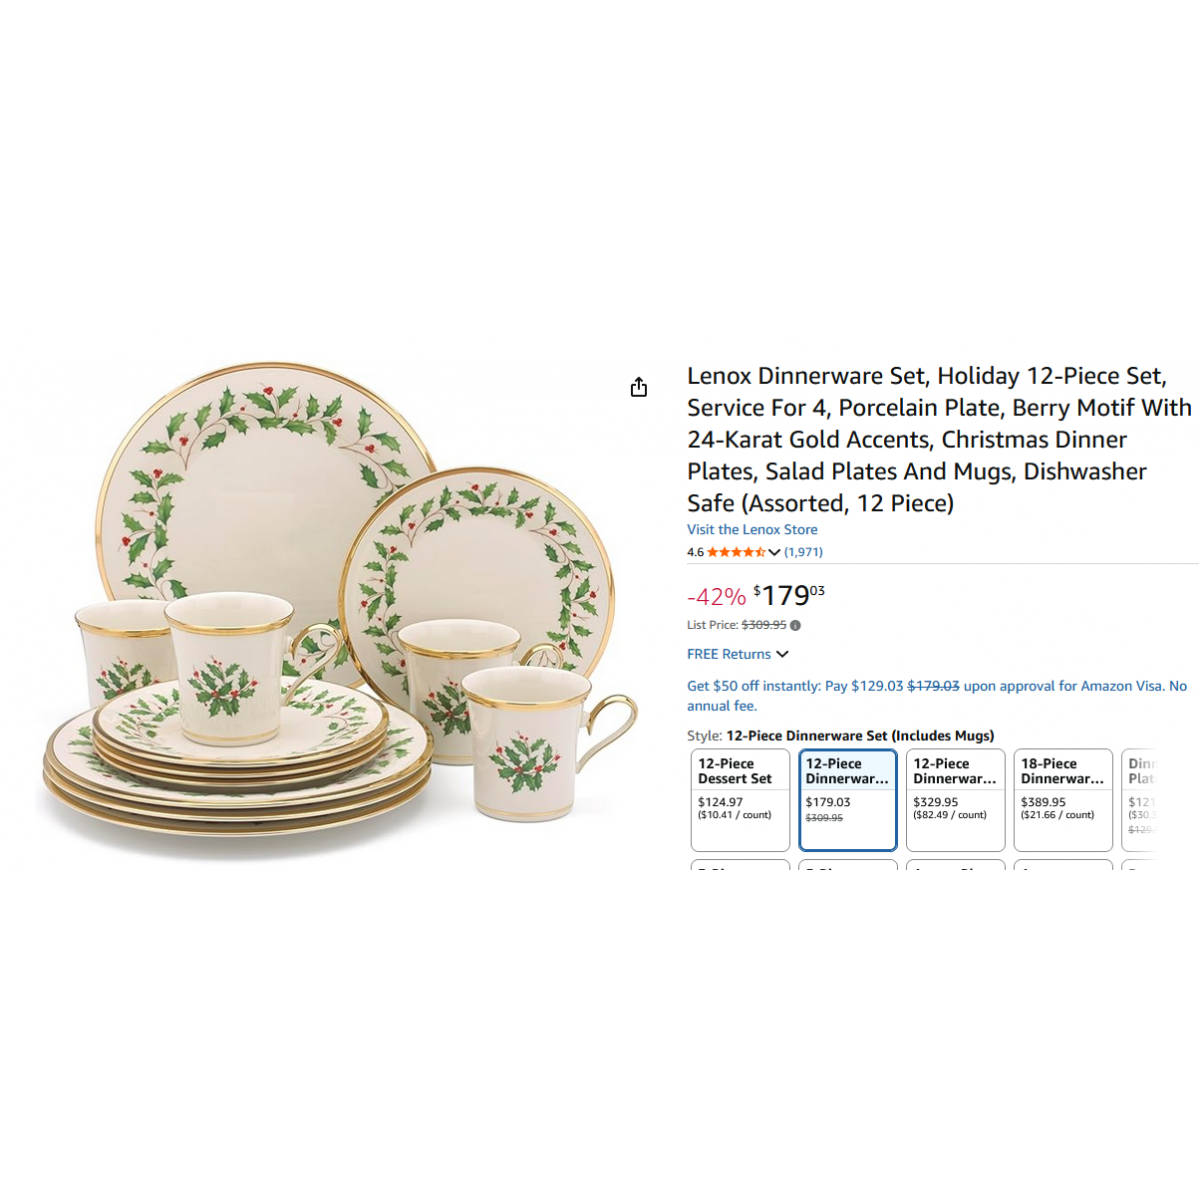Click the strikethrough $309.95 list price
This screenshot has width=1200, height=1200.
click(x=764, y=625)
